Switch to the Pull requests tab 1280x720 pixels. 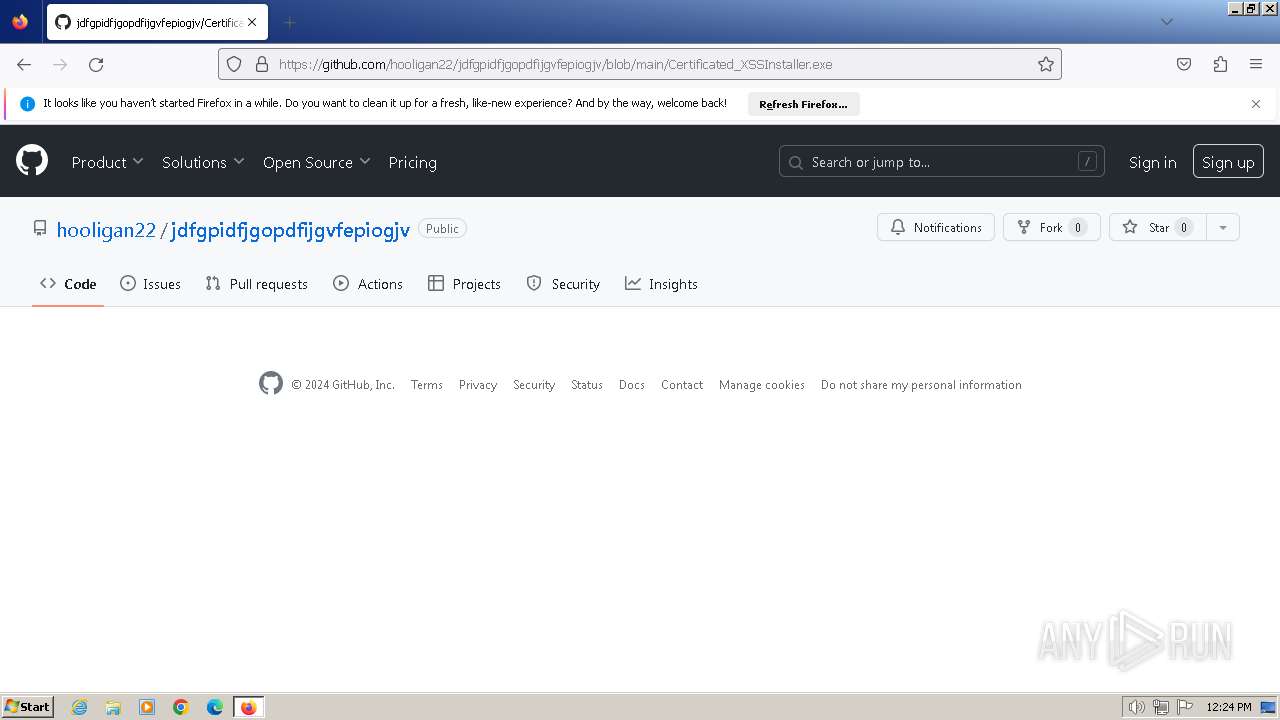[256, 284]
